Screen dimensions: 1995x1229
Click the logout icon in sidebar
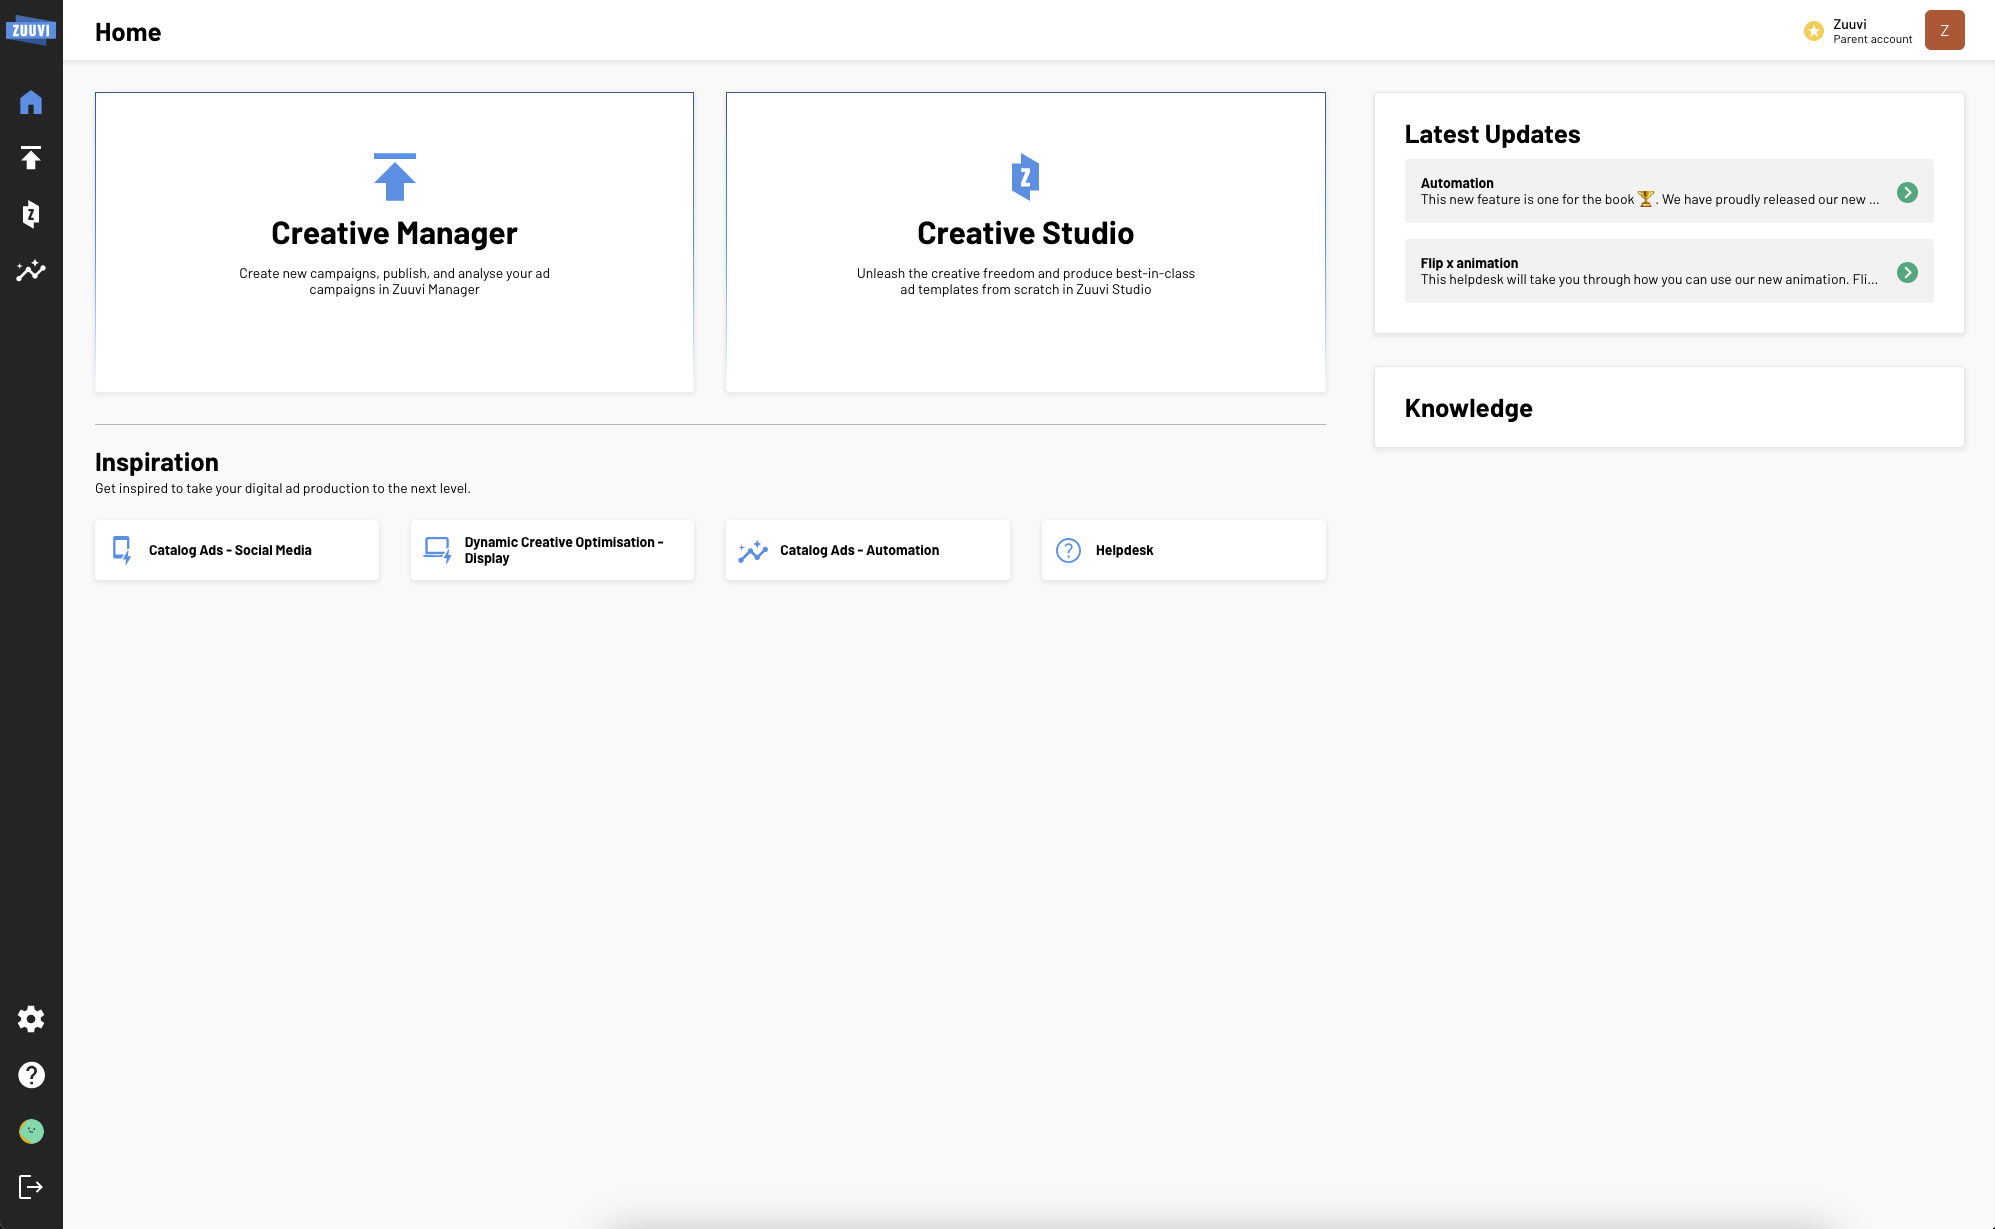(31, 1187)
